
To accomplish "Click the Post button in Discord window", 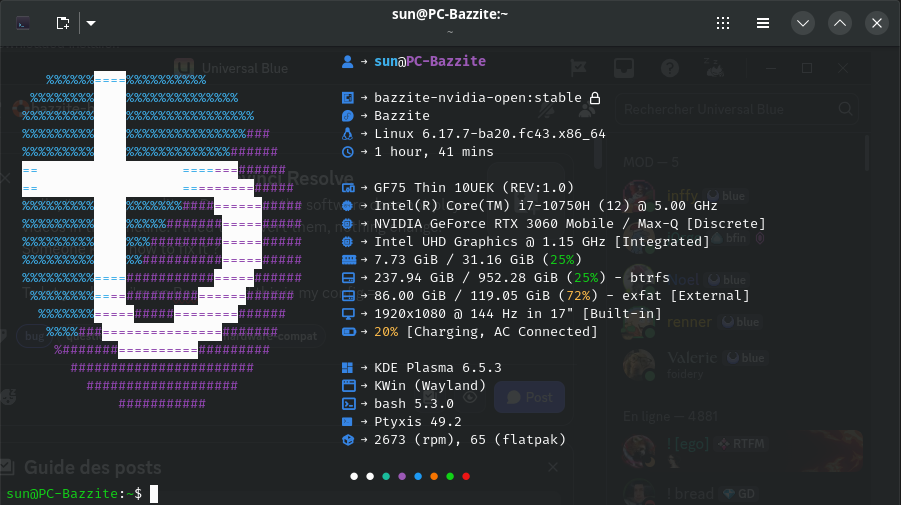I will click(x=529, y=397).
